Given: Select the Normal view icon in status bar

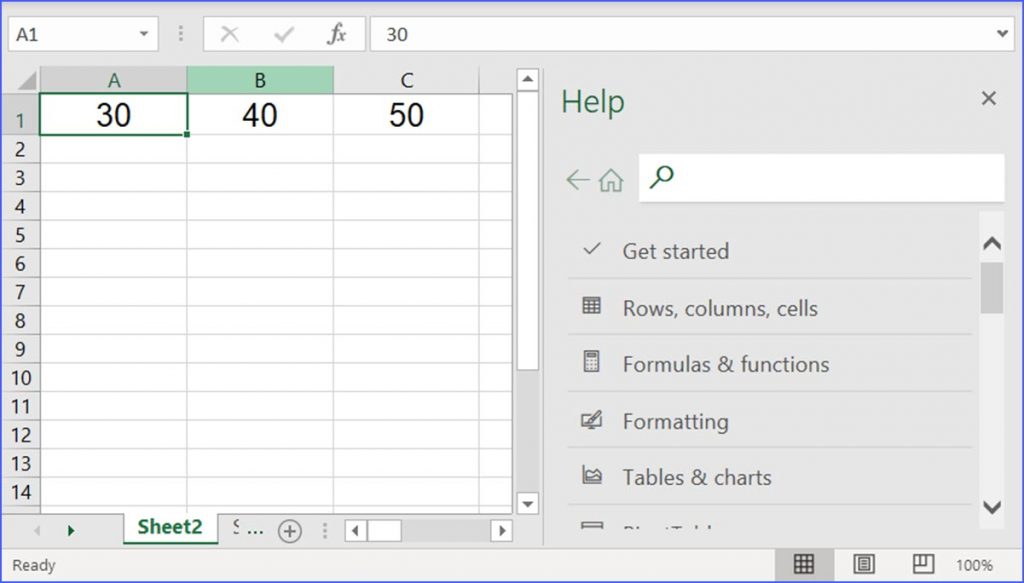Looking at the screenshot, I should (x=805, y=565).
